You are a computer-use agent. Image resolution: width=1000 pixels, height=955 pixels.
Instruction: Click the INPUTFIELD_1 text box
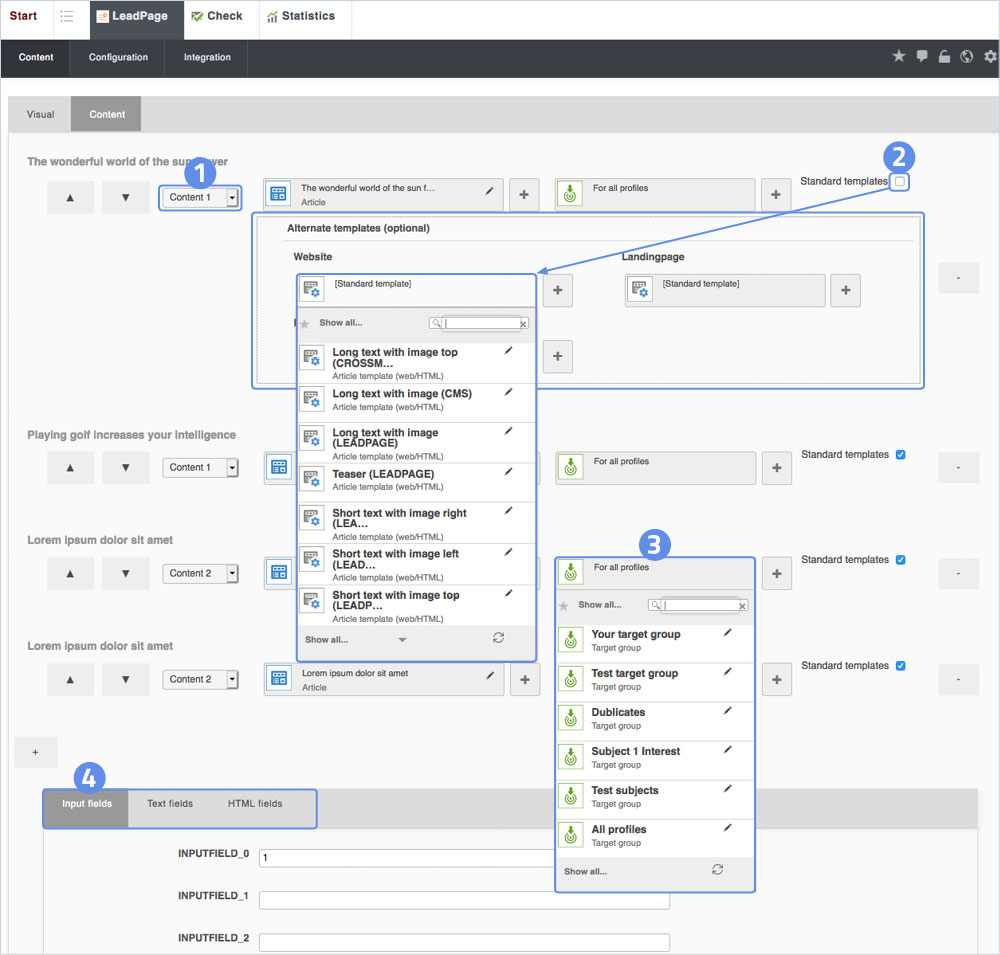[463, 900]
